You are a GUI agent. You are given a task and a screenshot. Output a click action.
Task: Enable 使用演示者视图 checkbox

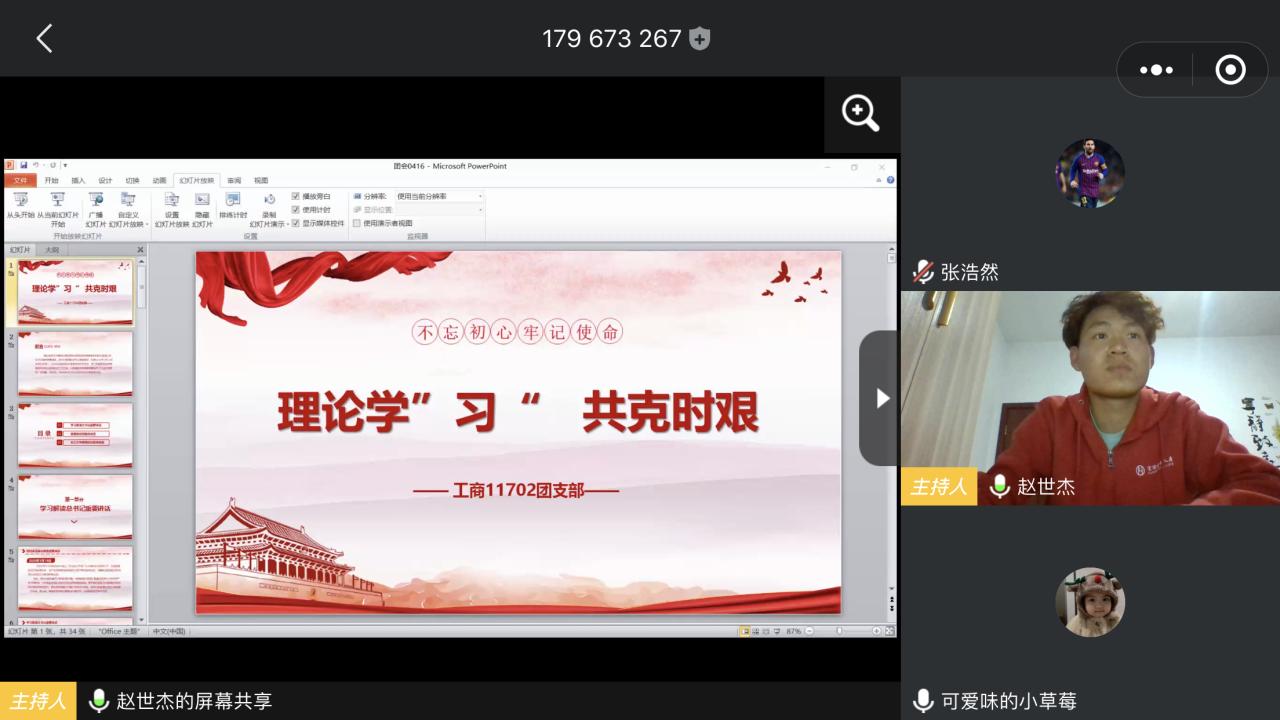[x=357, y=223]
